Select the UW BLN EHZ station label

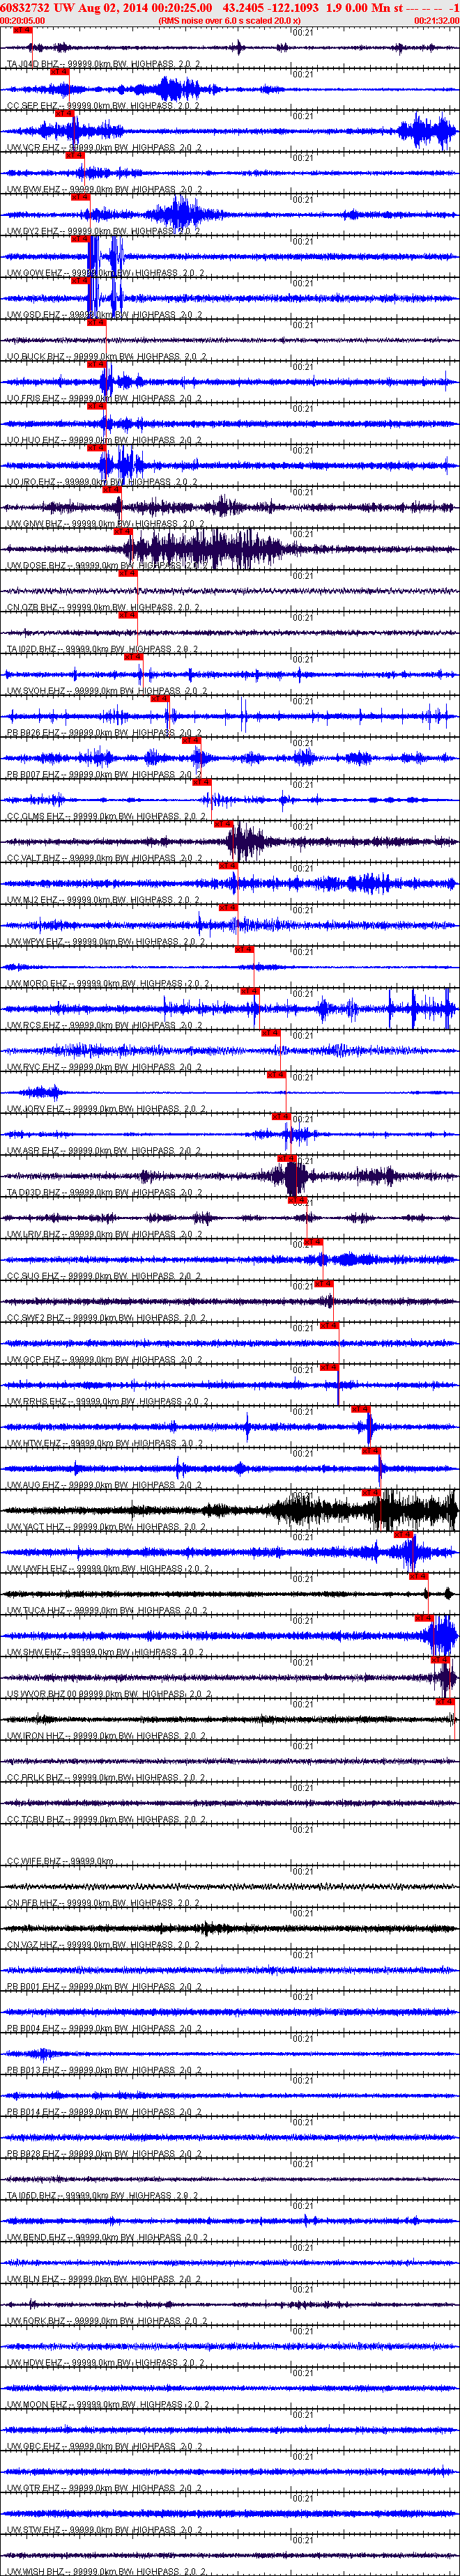coord(104,2280)
